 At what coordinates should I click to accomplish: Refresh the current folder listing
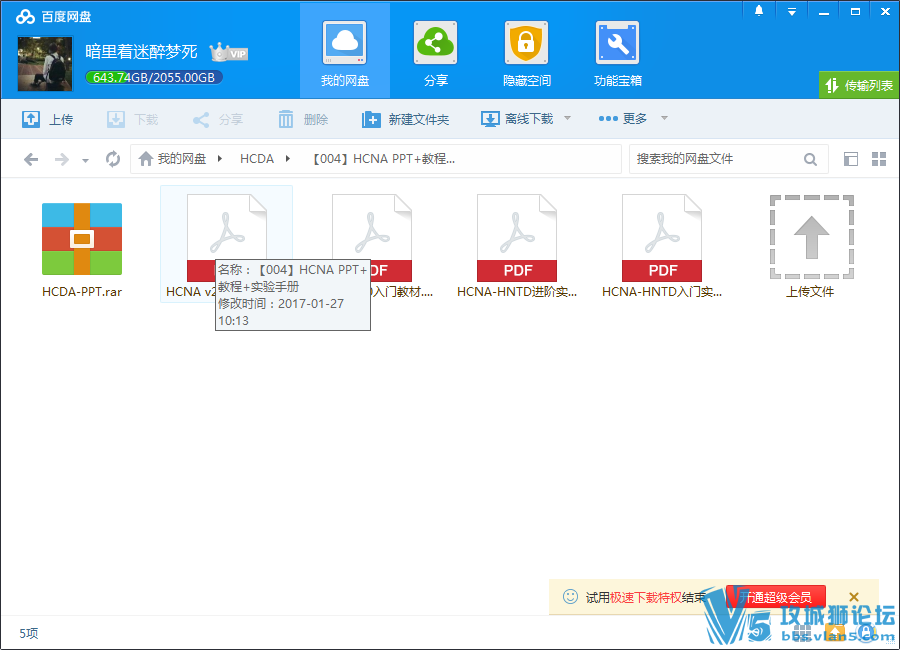point(113,159)
